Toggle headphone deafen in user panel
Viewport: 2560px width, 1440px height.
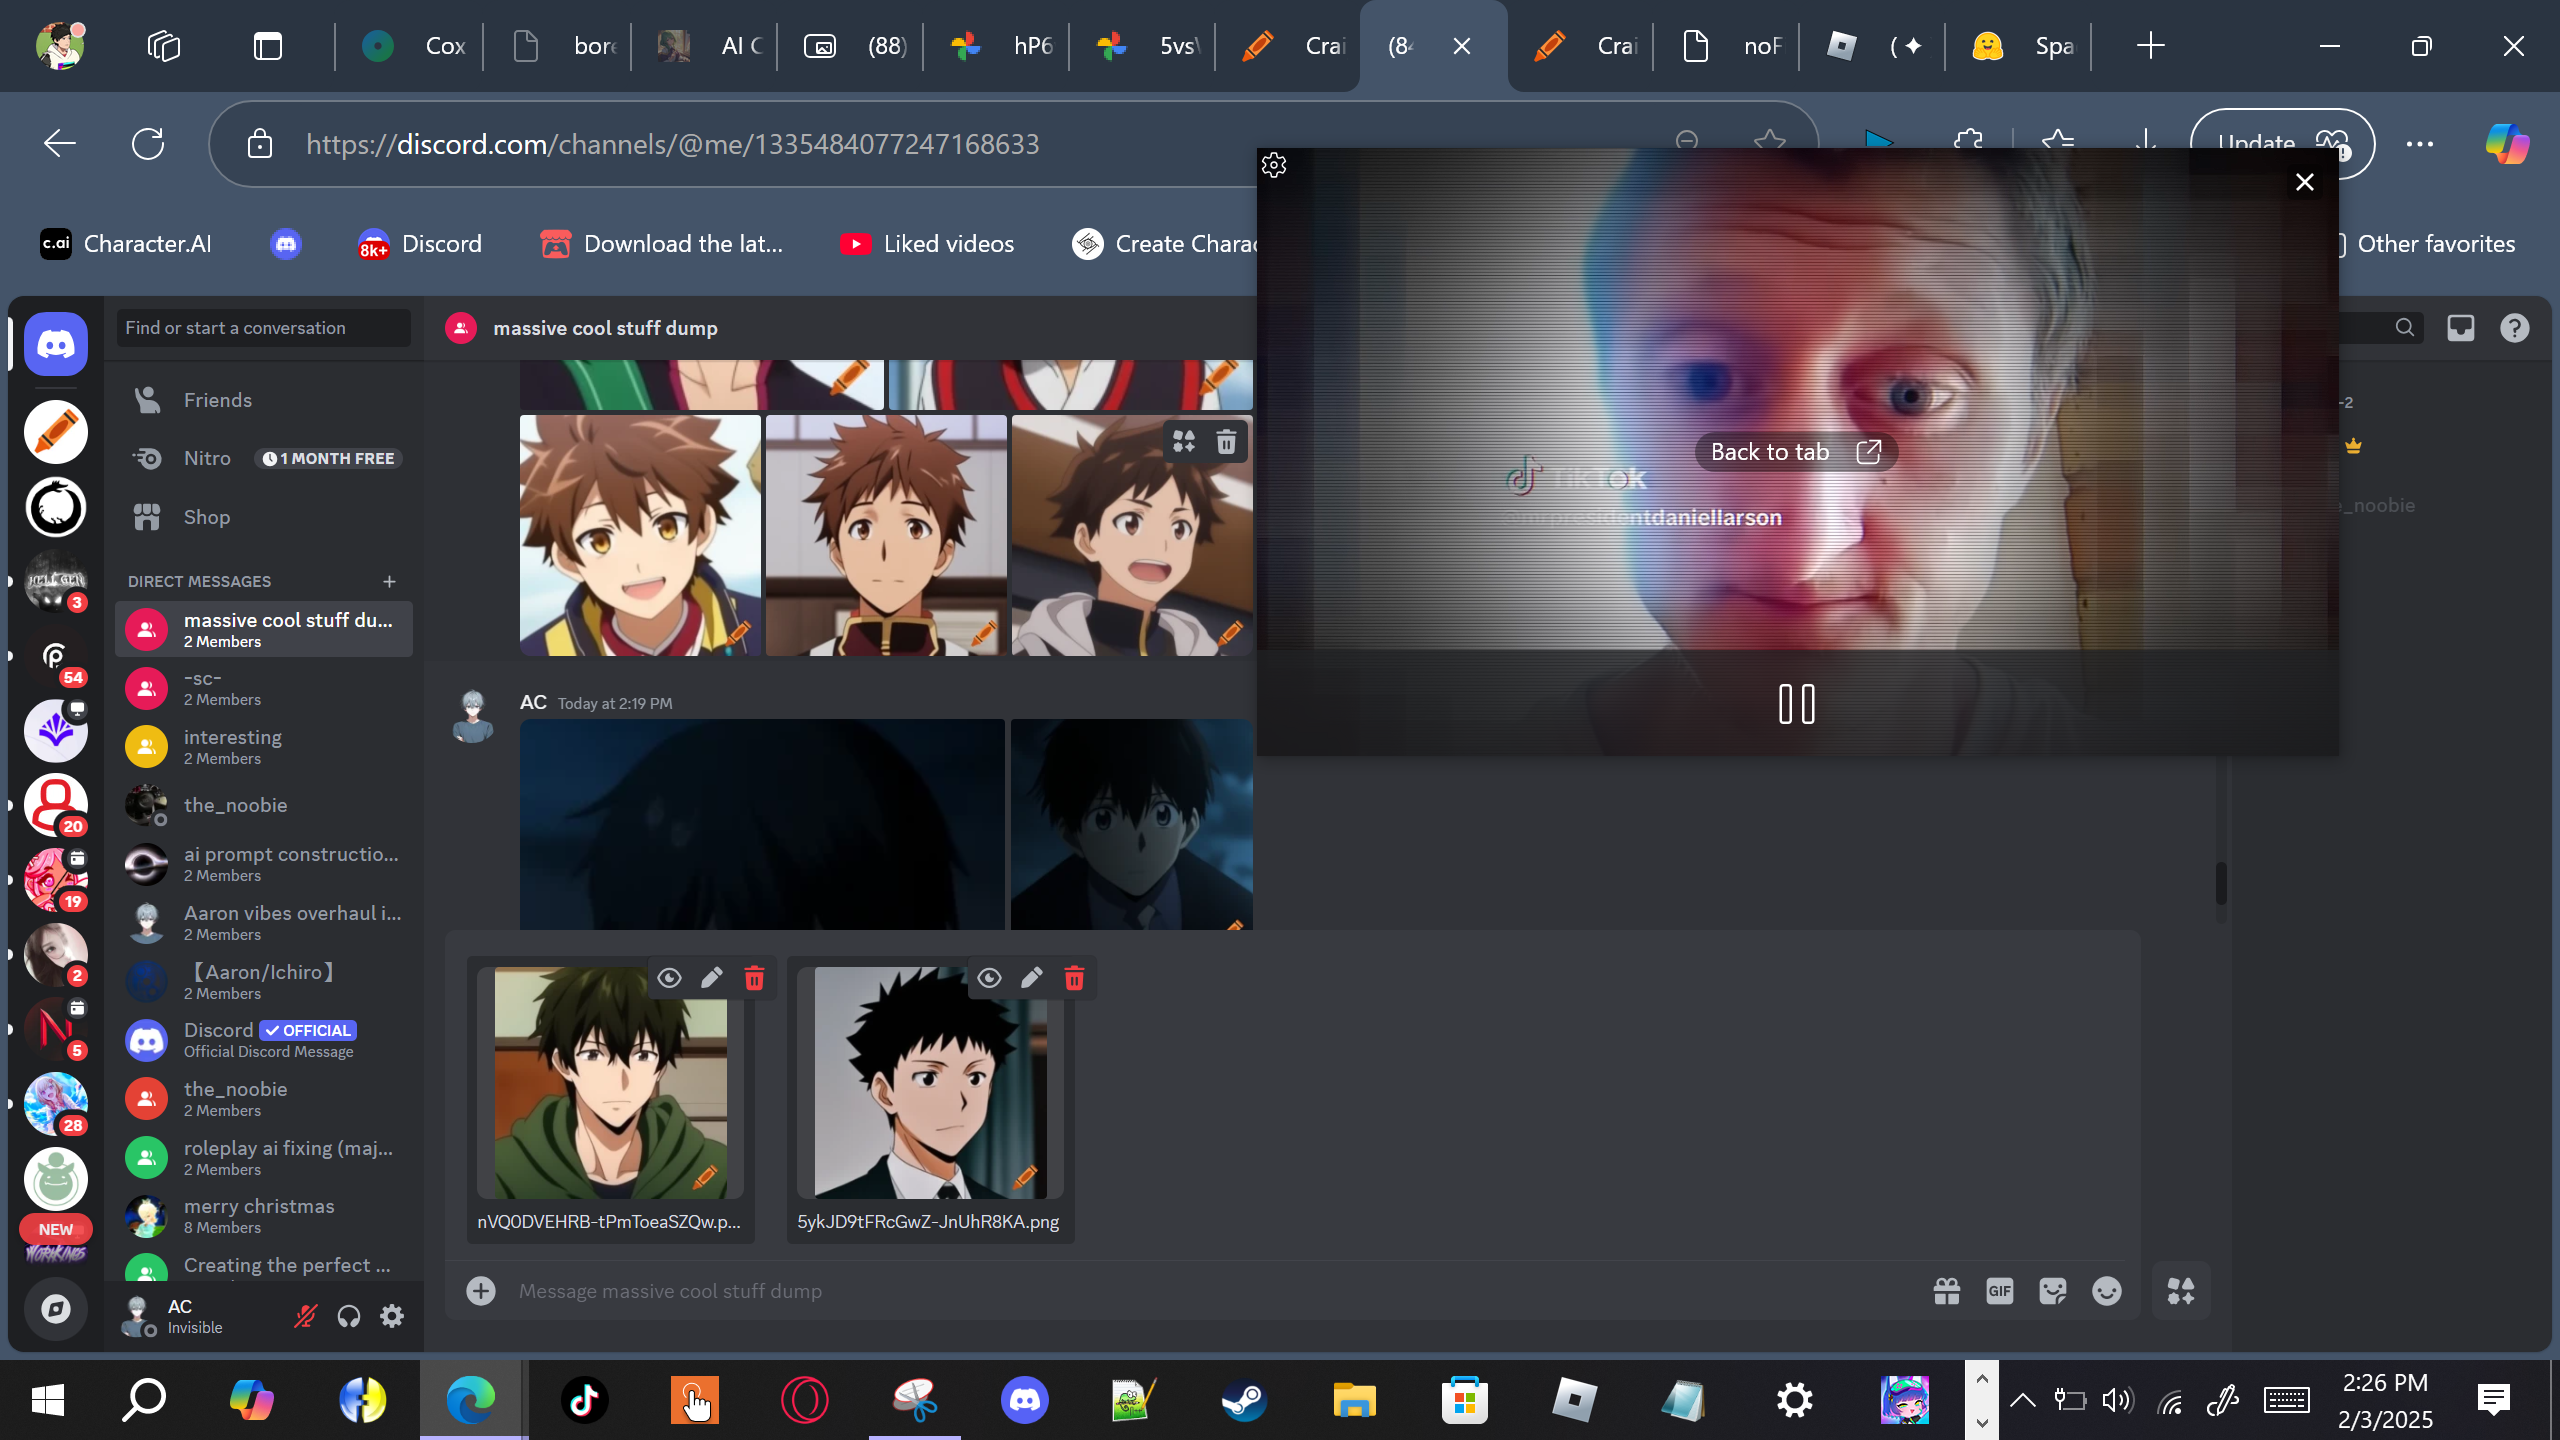click(x=348, y=1316)
